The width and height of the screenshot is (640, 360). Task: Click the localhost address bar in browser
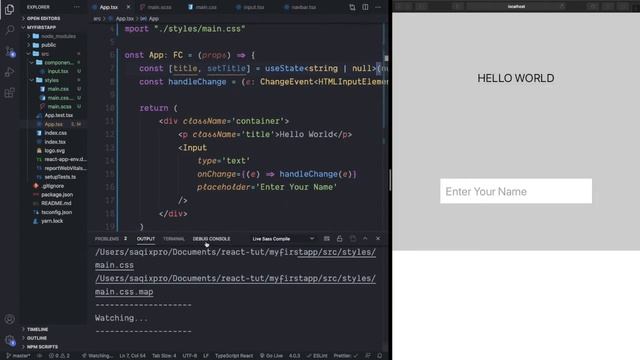click(x=516, y=7)
